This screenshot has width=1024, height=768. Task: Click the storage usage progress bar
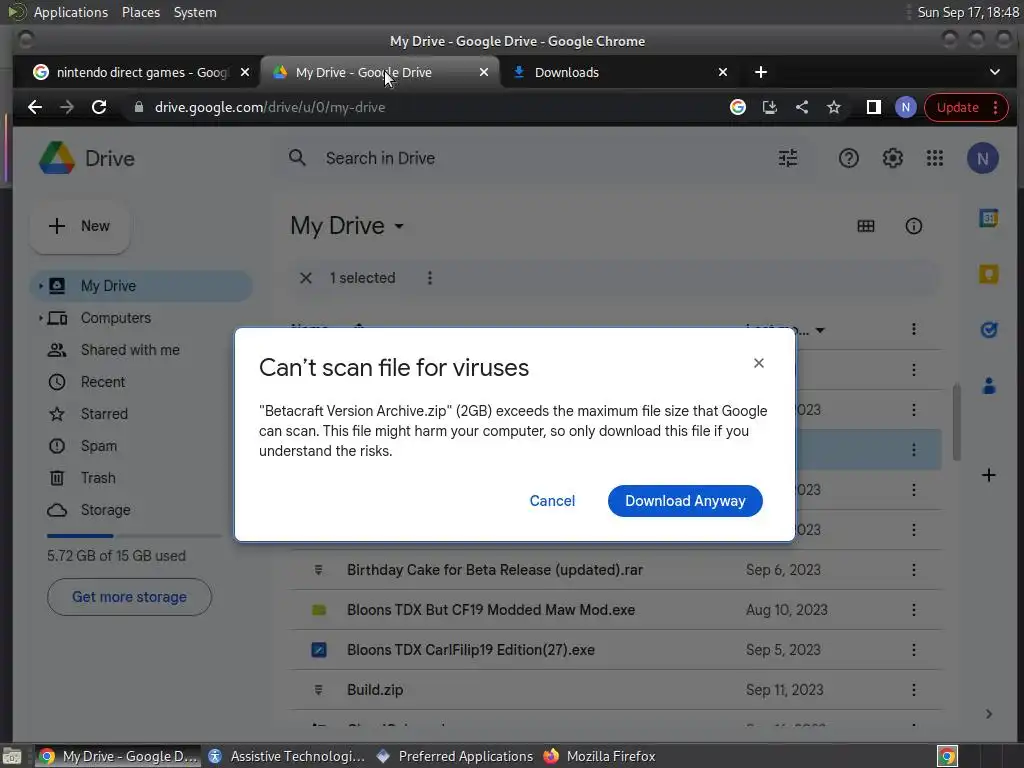134,536
